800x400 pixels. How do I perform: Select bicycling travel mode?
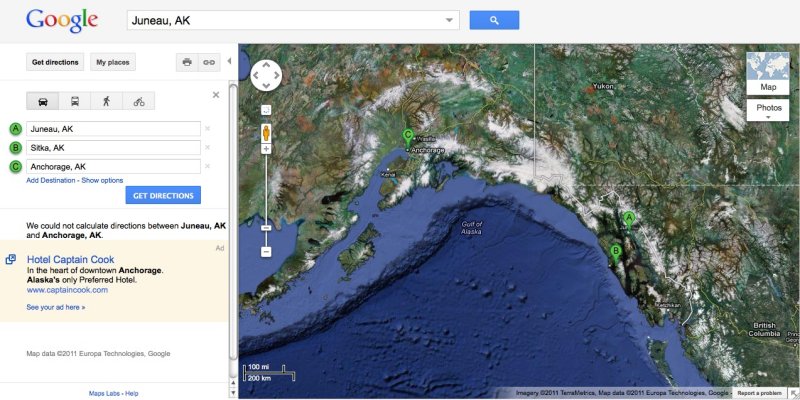[139, 101]
